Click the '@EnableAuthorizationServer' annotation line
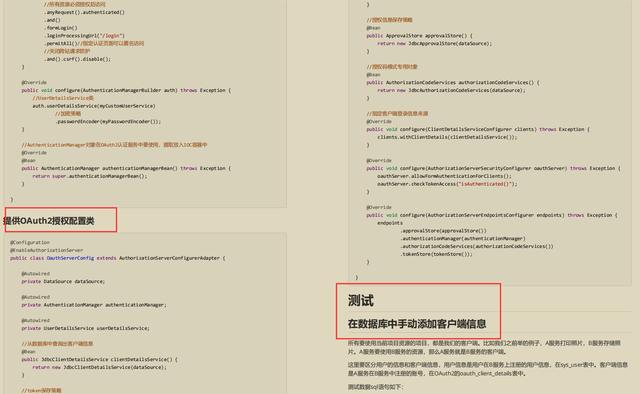The image size is (640, 394). point(47,250)
